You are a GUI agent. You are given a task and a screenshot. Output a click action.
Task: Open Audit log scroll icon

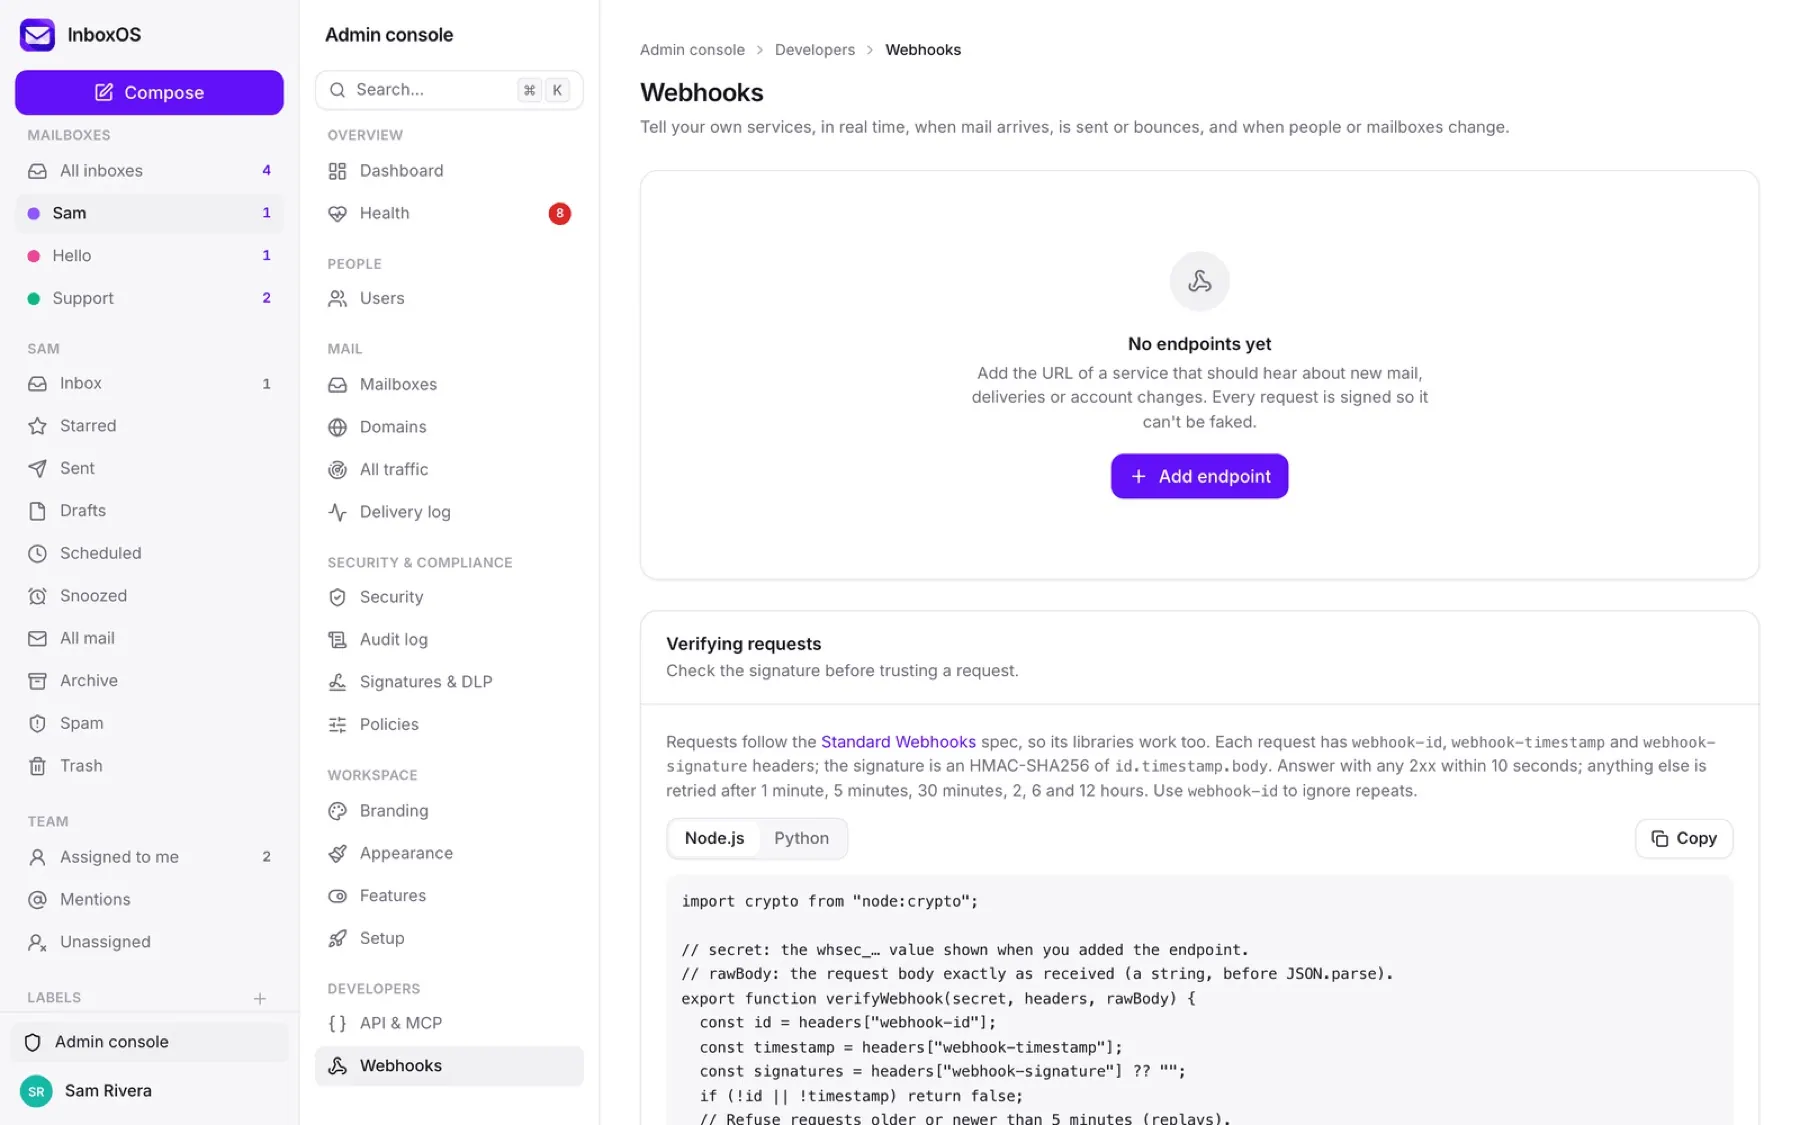click(x=337, y=639)
